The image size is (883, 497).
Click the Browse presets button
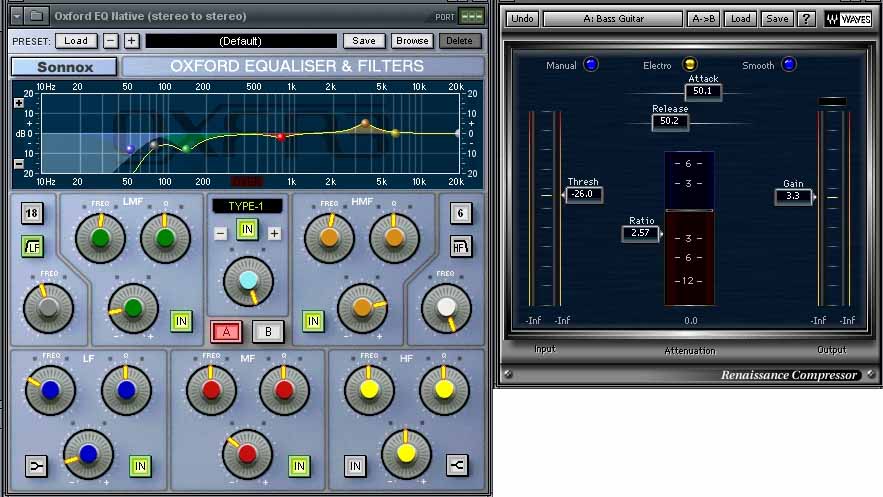click(x=412, y=41)
